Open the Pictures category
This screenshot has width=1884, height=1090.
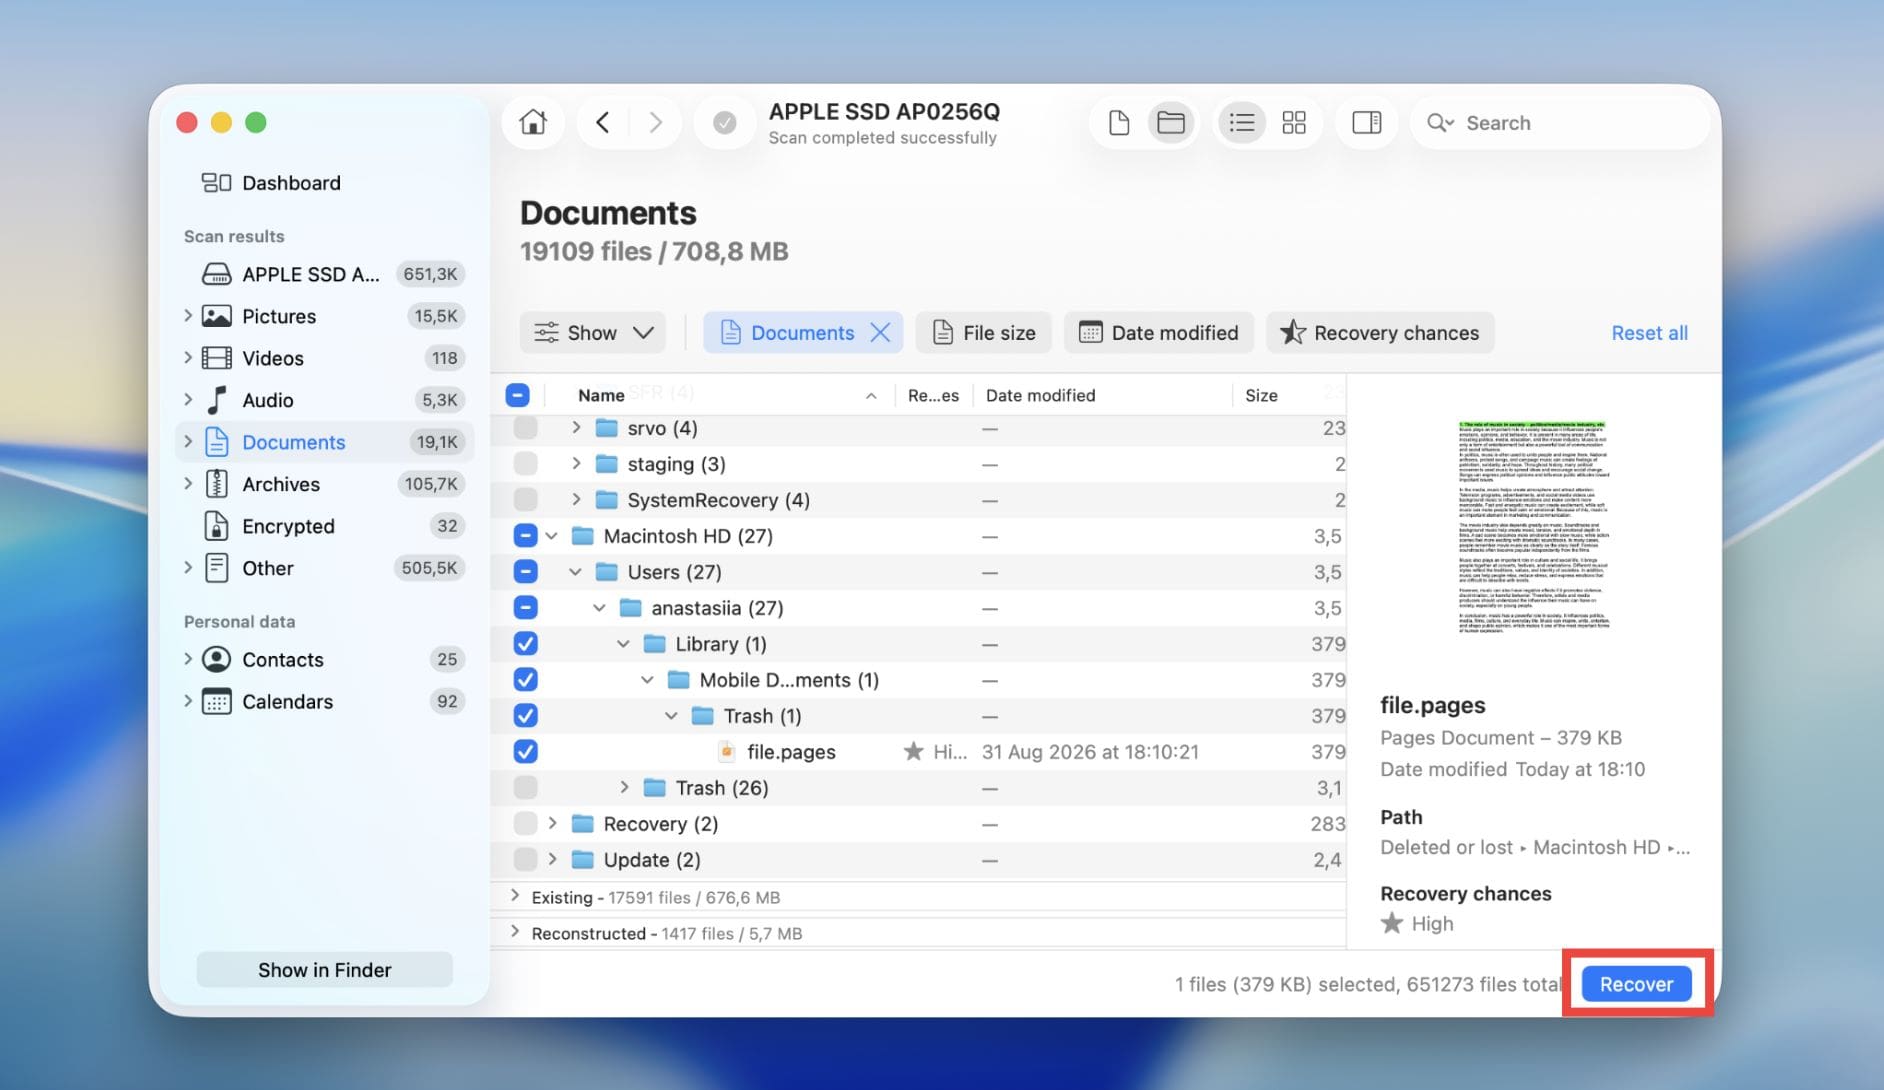[325, 316]
